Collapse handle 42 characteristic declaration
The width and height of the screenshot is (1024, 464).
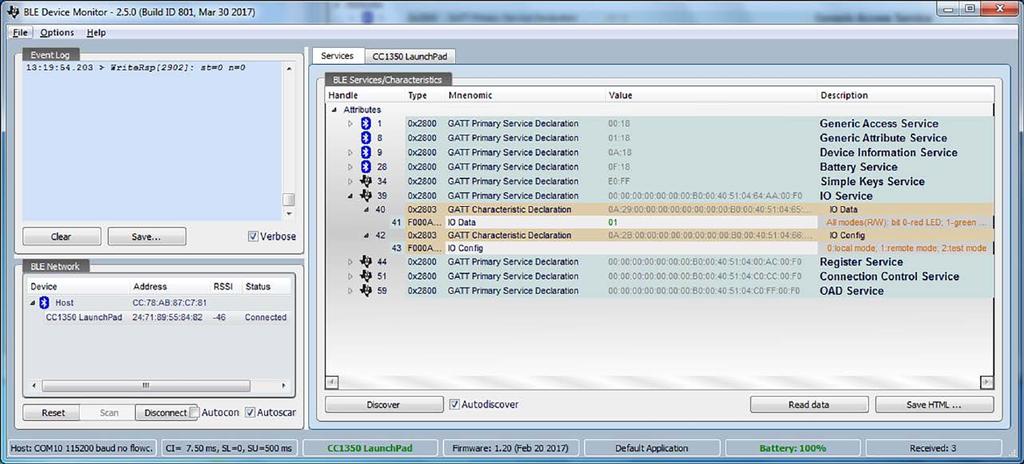[366, 235]
